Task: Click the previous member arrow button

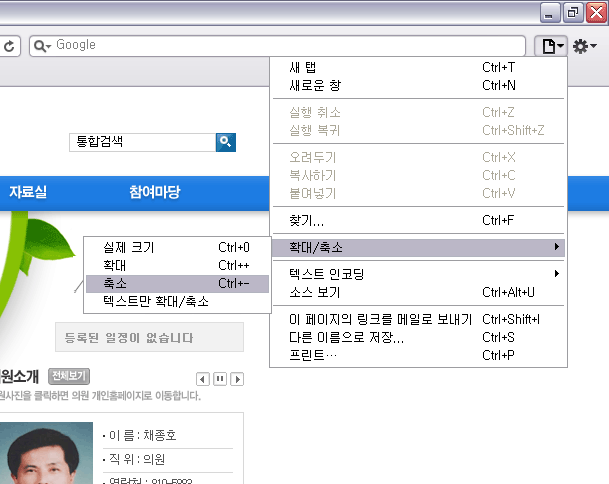Action: pyautogui.click(x=203, y=379)
